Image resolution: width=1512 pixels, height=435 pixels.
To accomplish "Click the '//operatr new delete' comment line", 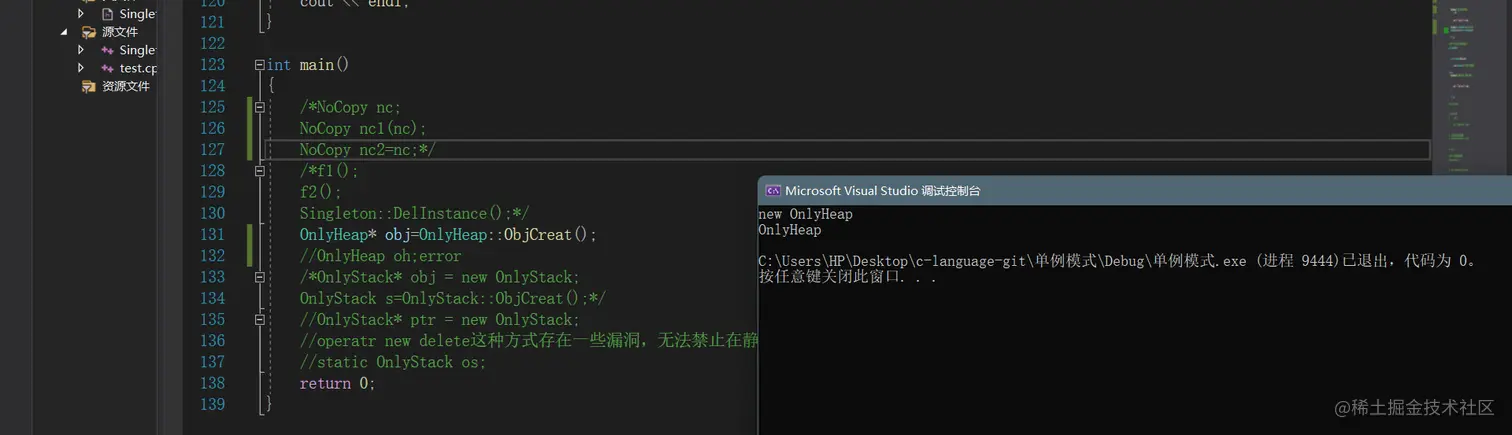I will (528, 341).
